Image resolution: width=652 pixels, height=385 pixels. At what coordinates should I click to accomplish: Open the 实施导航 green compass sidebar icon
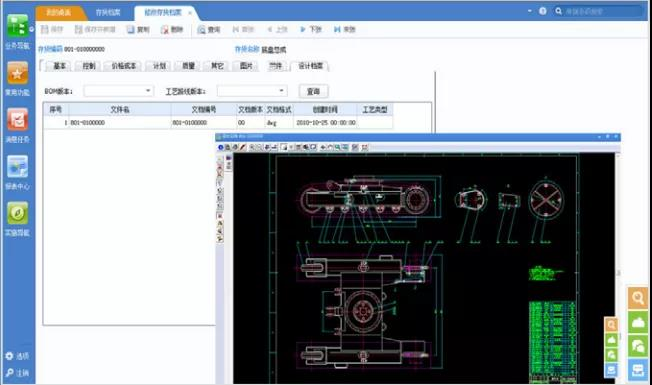tap(17, 213)
